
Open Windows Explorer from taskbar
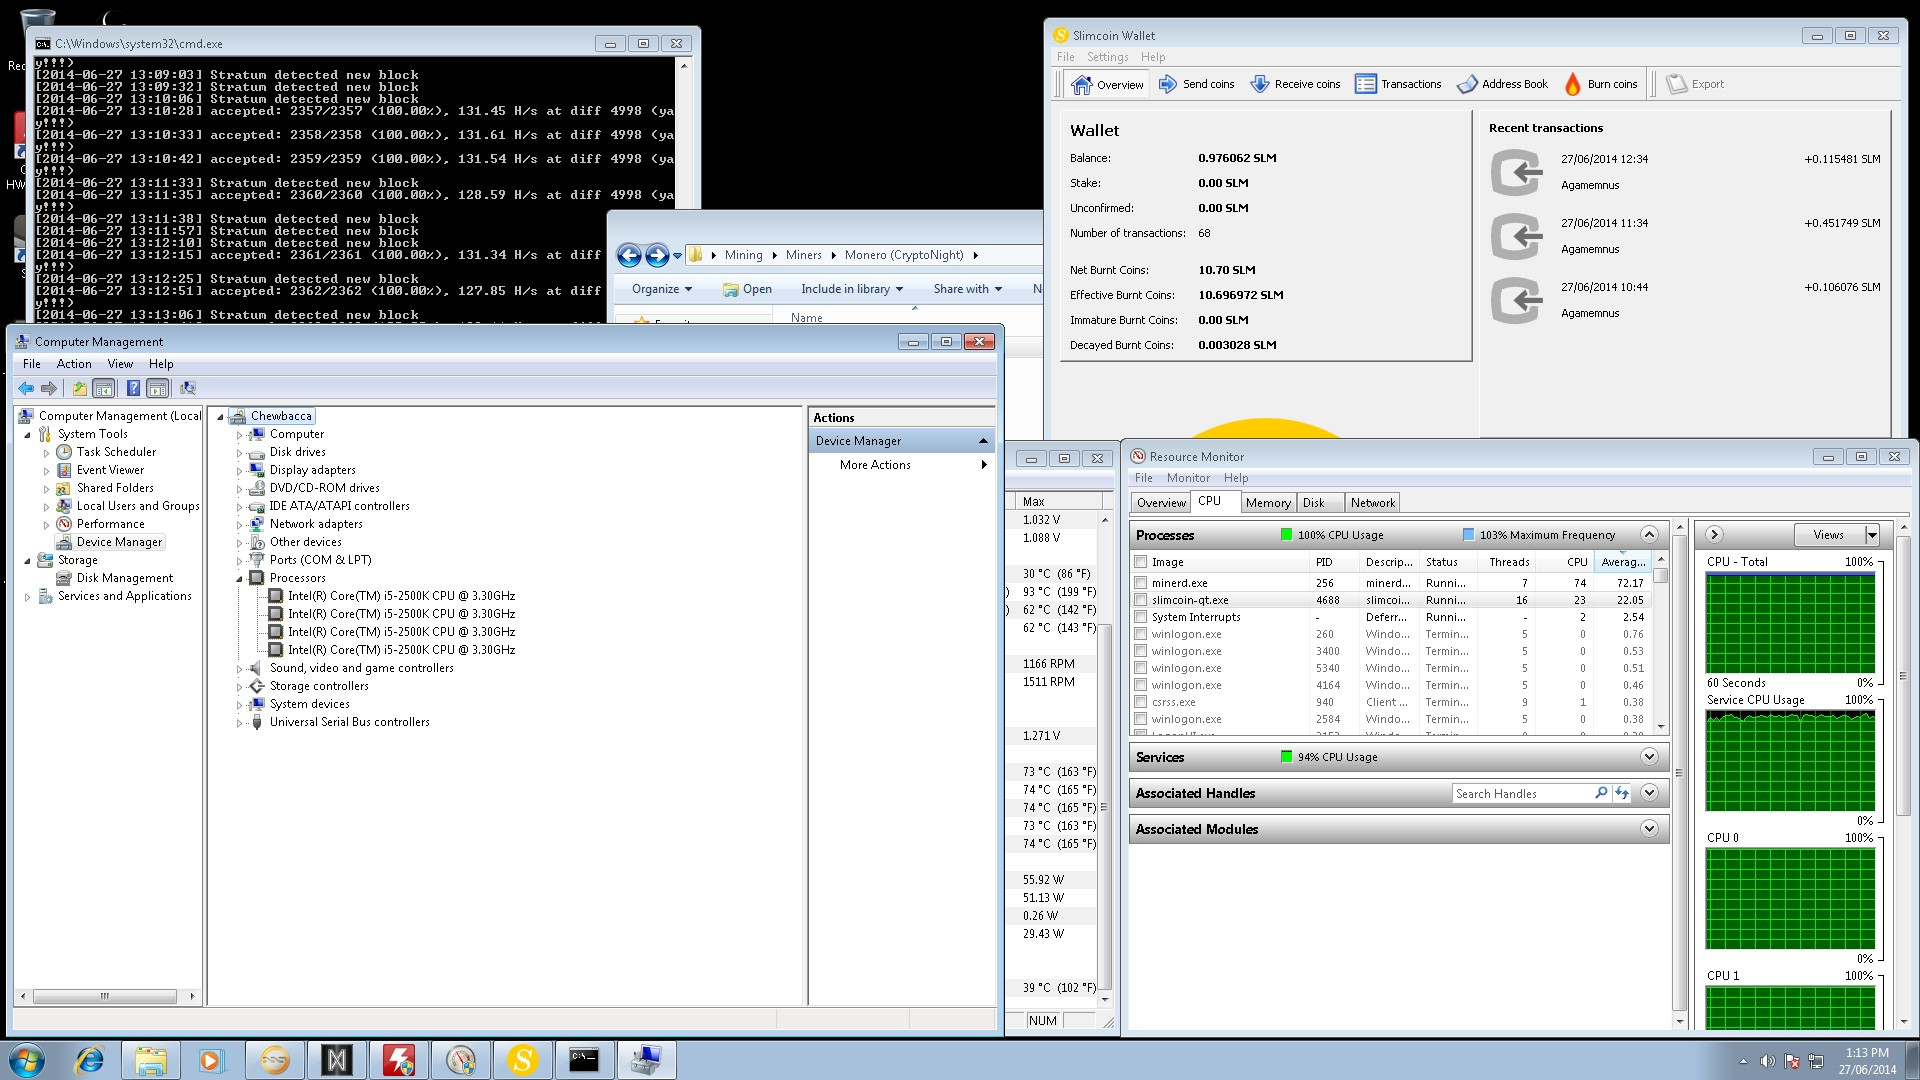151,1060
